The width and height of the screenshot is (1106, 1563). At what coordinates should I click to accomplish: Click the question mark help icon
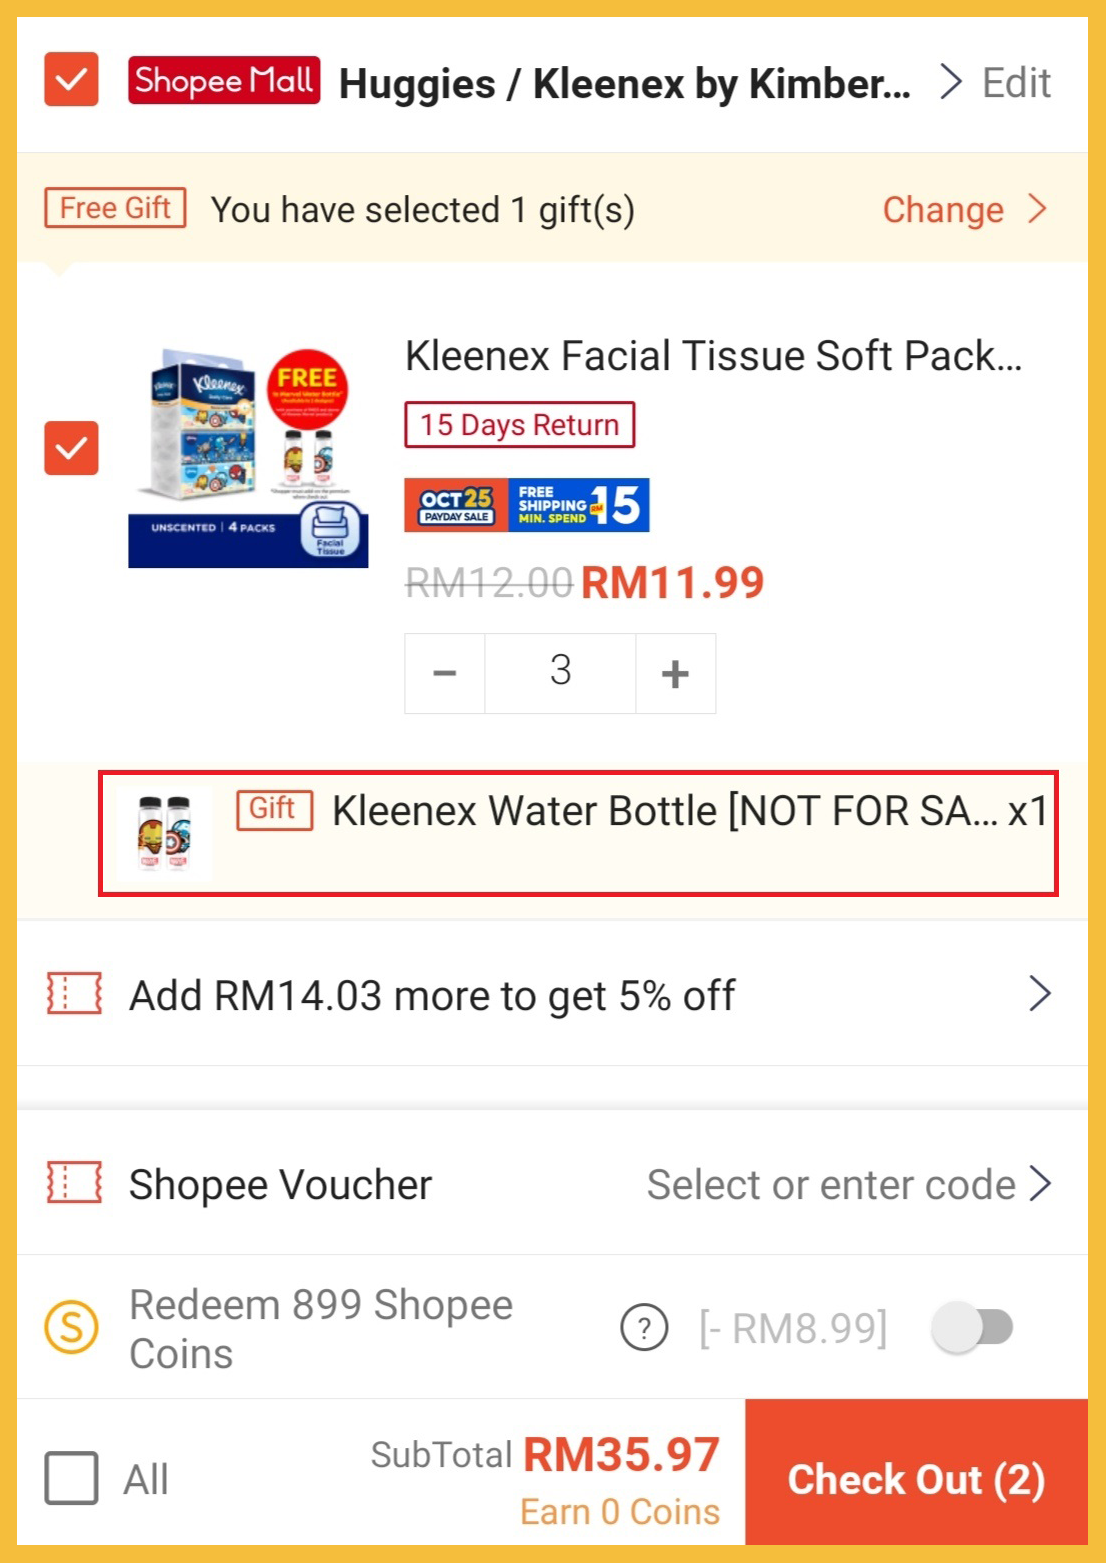(644, 1328)
